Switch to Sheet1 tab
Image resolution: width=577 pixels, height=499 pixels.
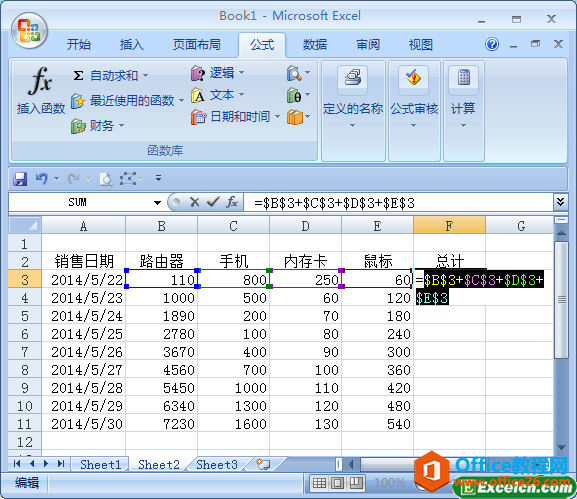click(100, 464)
